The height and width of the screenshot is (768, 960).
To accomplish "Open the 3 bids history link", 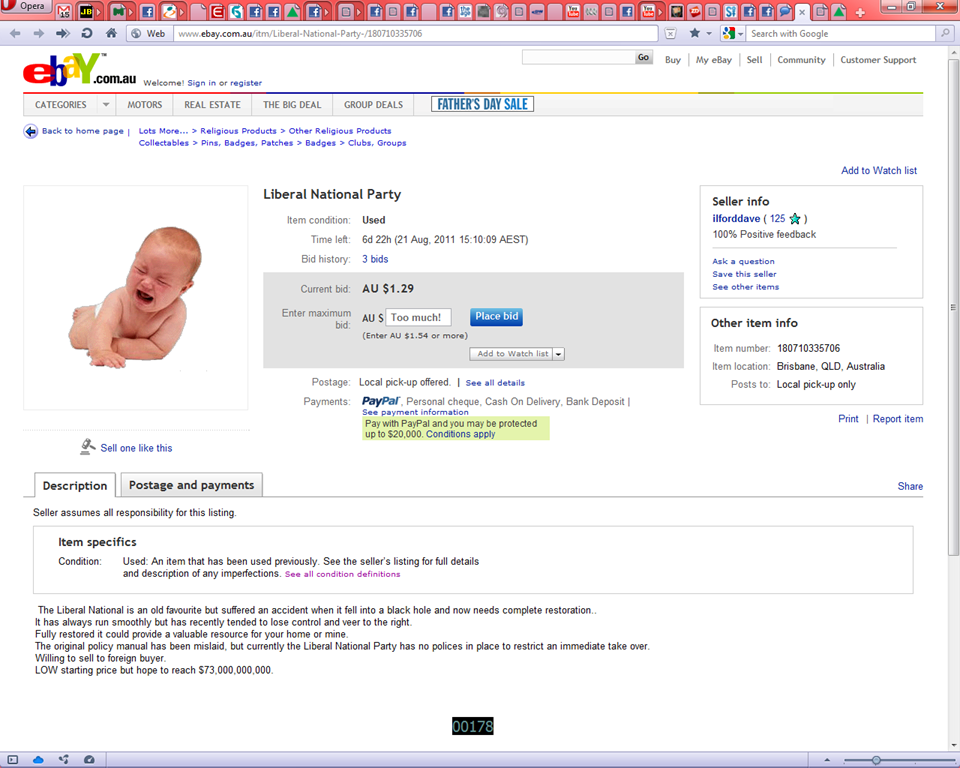I will pyautogui.click(x=375, y=259).
